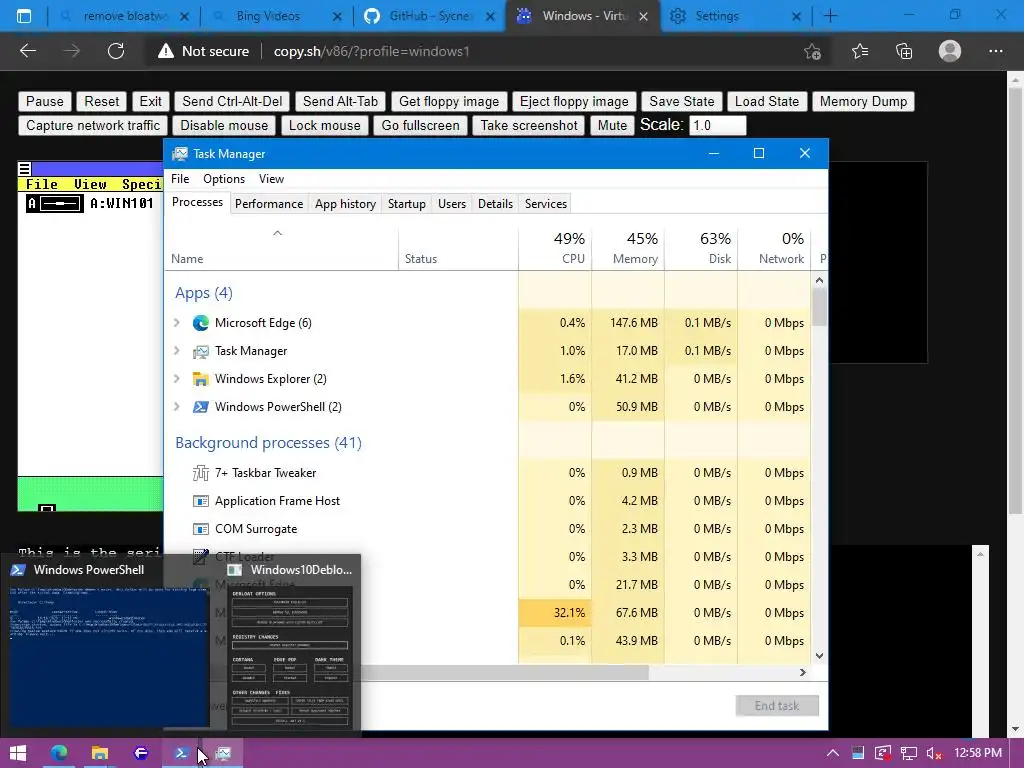Switch to the Performance tab
Screen dimensions: 1024x768
click(269, 204)
